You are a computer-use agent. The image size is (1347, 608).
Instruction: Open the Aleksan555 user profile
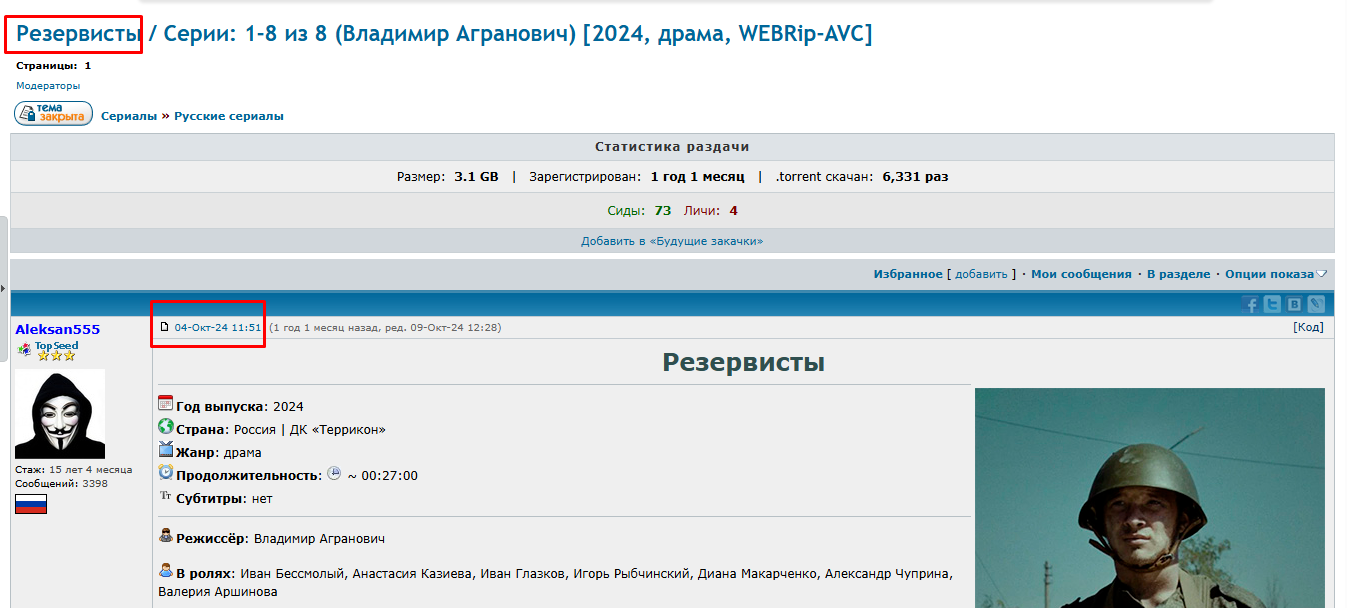tap(57, 329)
